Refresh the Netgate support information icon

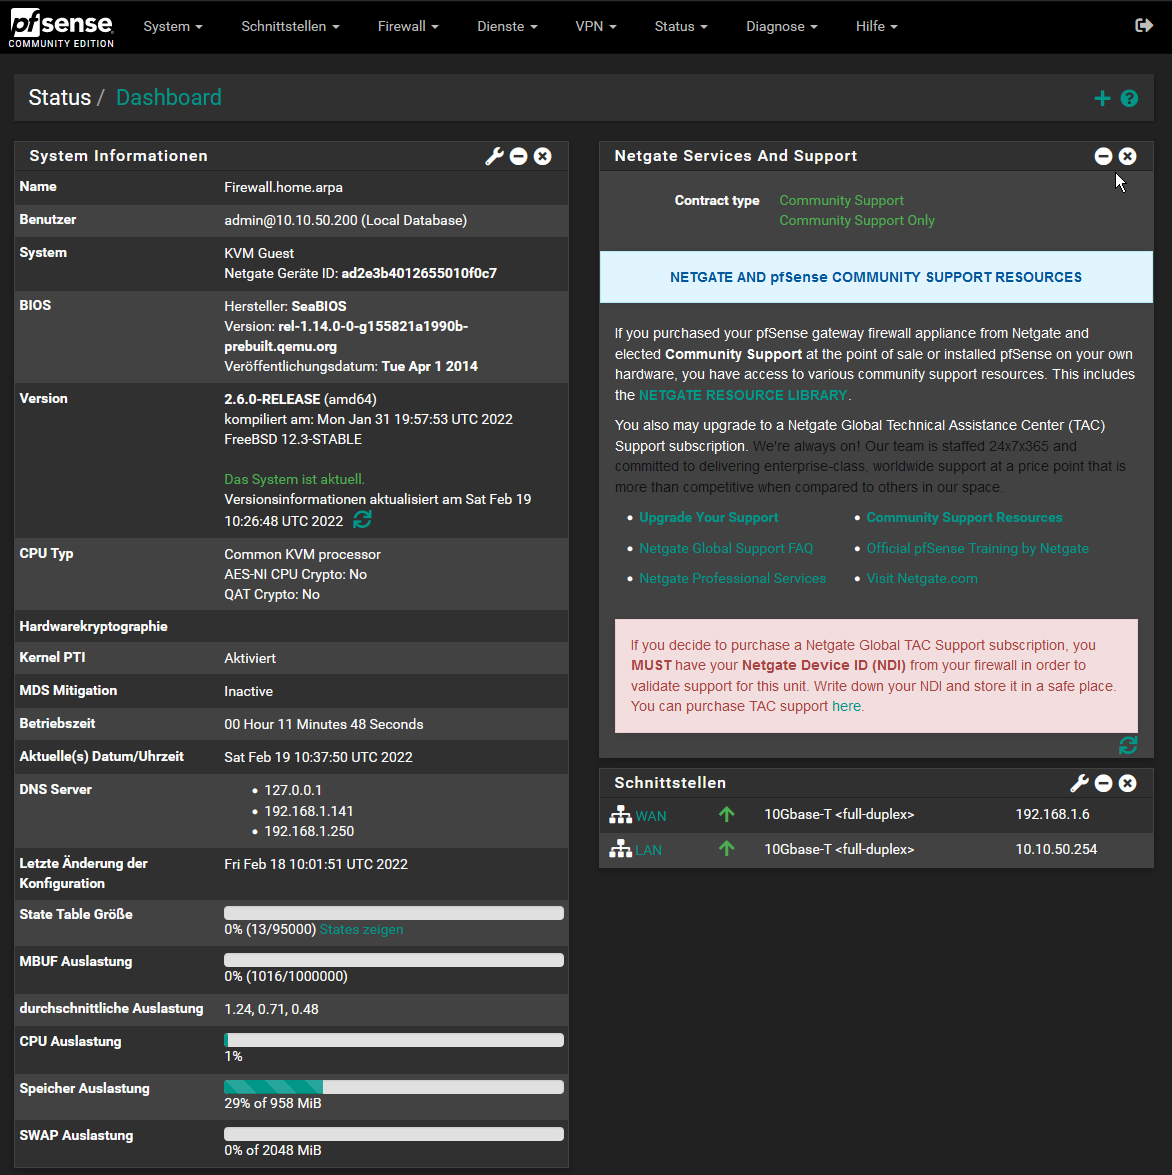tap(1128, 745)
